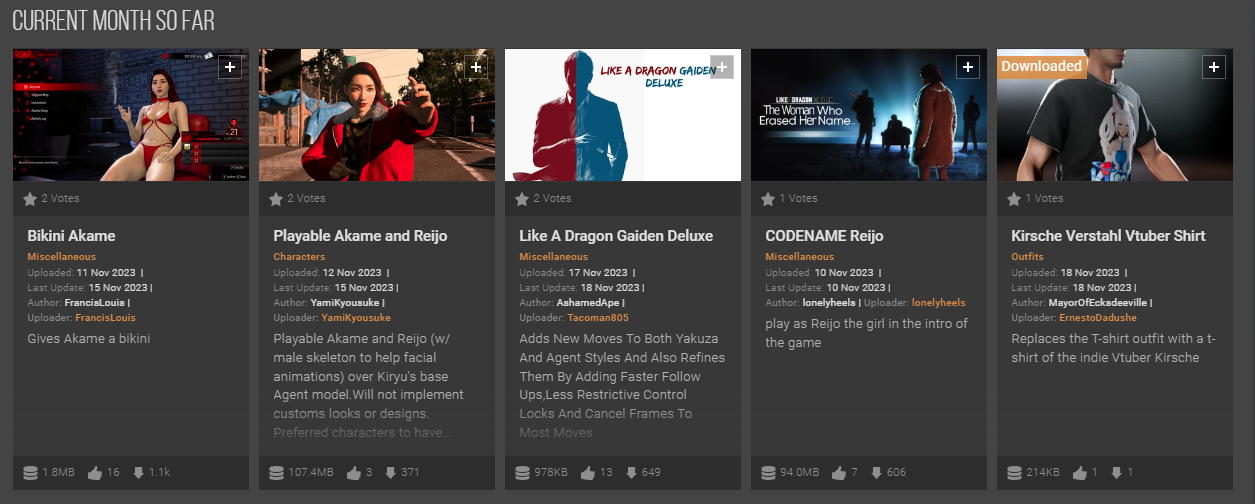
Task: Click the votes star under Like A Dragon Gaiden Deluxe
Action: pos(522,199)
